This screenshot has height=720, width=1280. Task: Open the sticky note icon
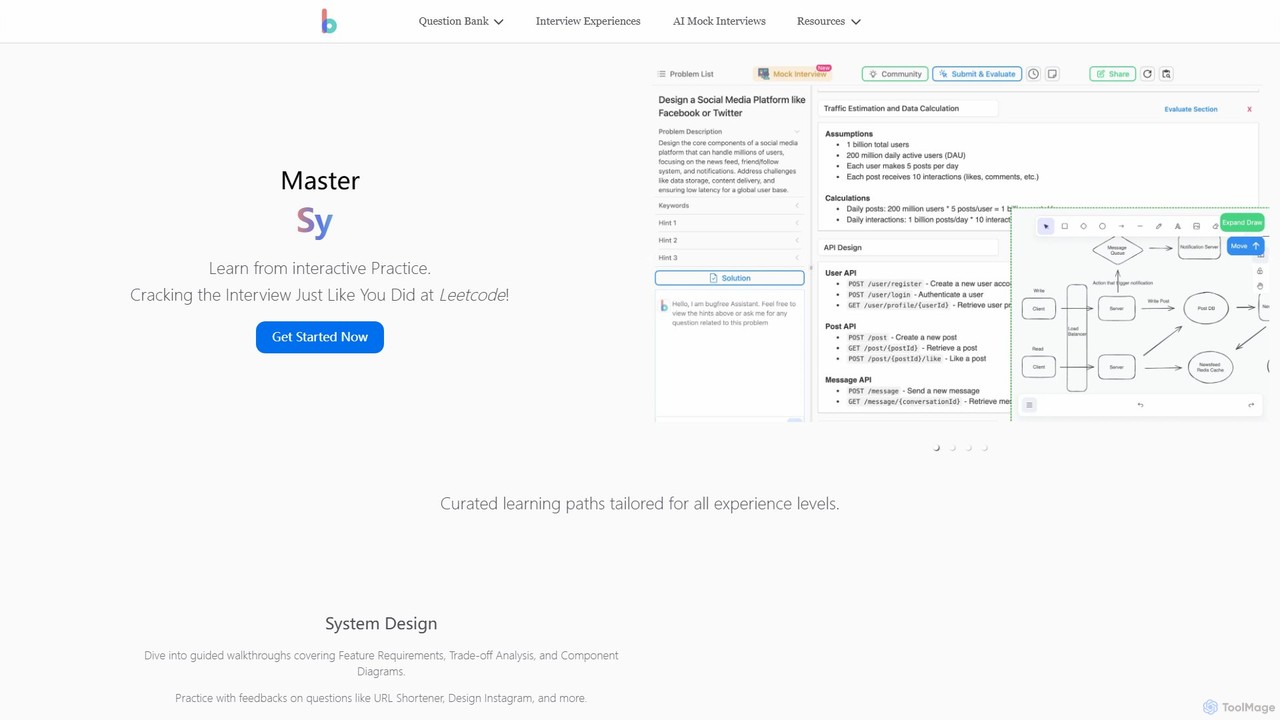click(x=1052, y=74)
